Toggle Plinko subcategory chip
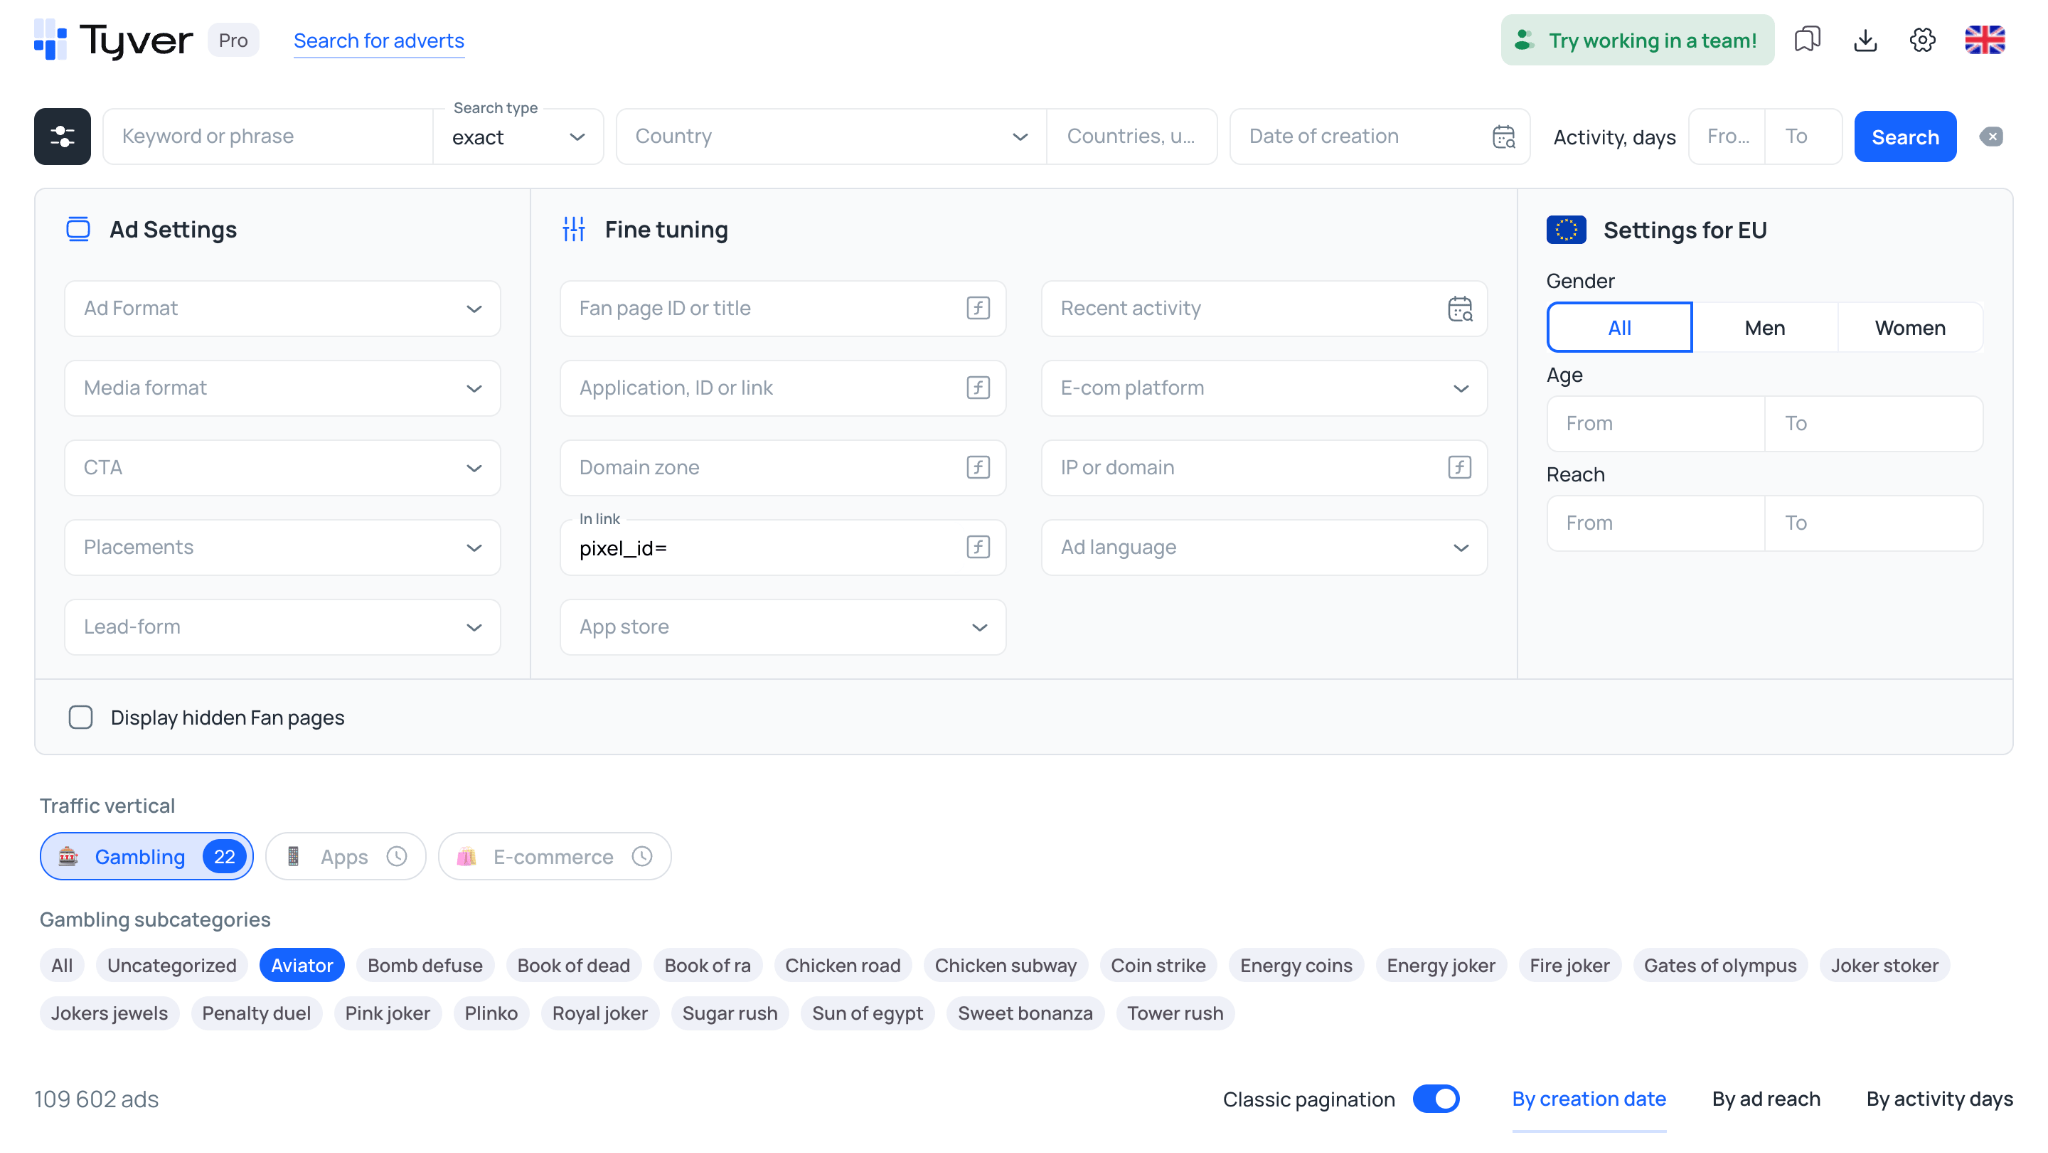The image size is (2048, 1153). (x=491, y=1013)
